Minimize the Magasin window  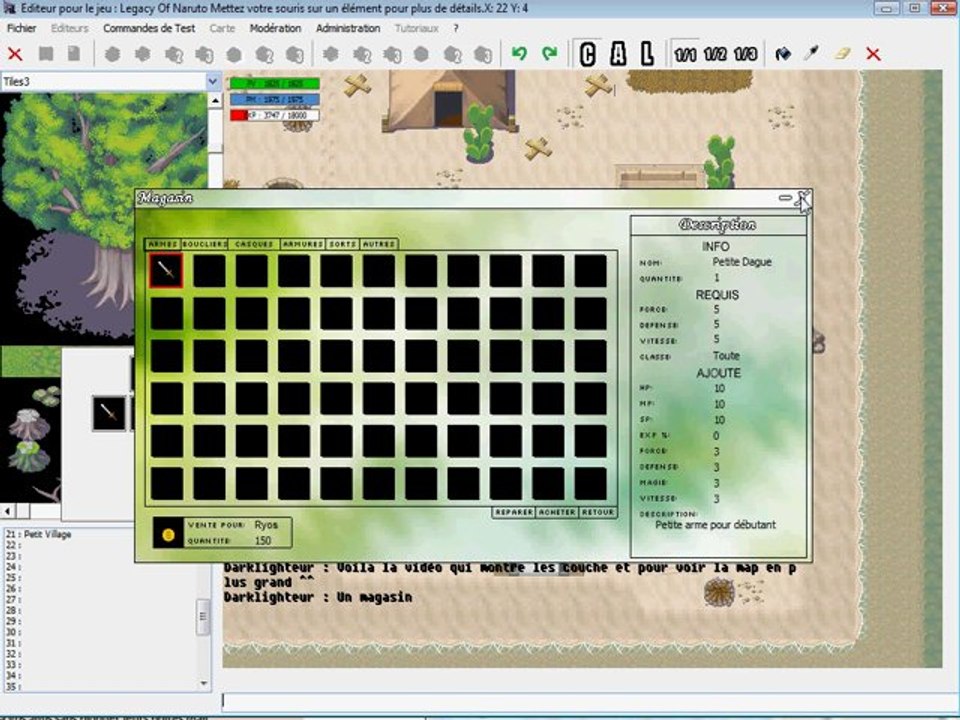tap(785, 198)
